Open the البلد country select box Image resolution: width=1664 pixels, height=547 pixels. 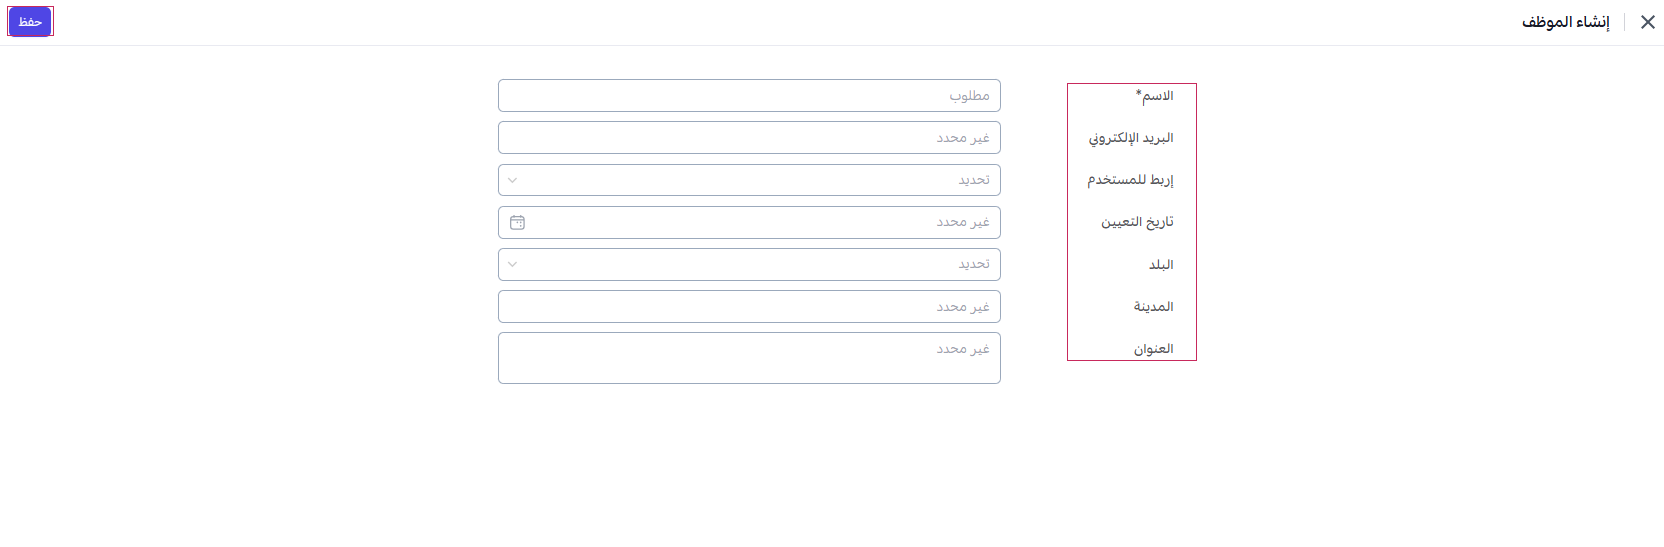point(749,265)
